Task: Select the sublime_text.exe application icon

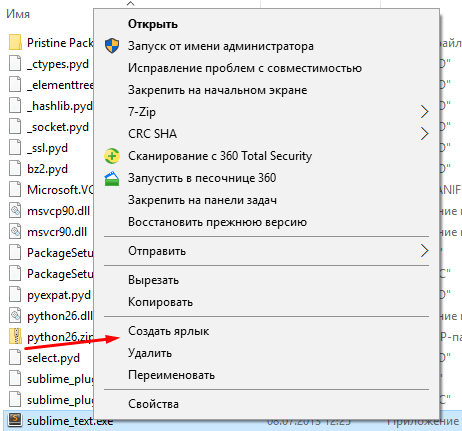Action: click(x=15, y=419)
